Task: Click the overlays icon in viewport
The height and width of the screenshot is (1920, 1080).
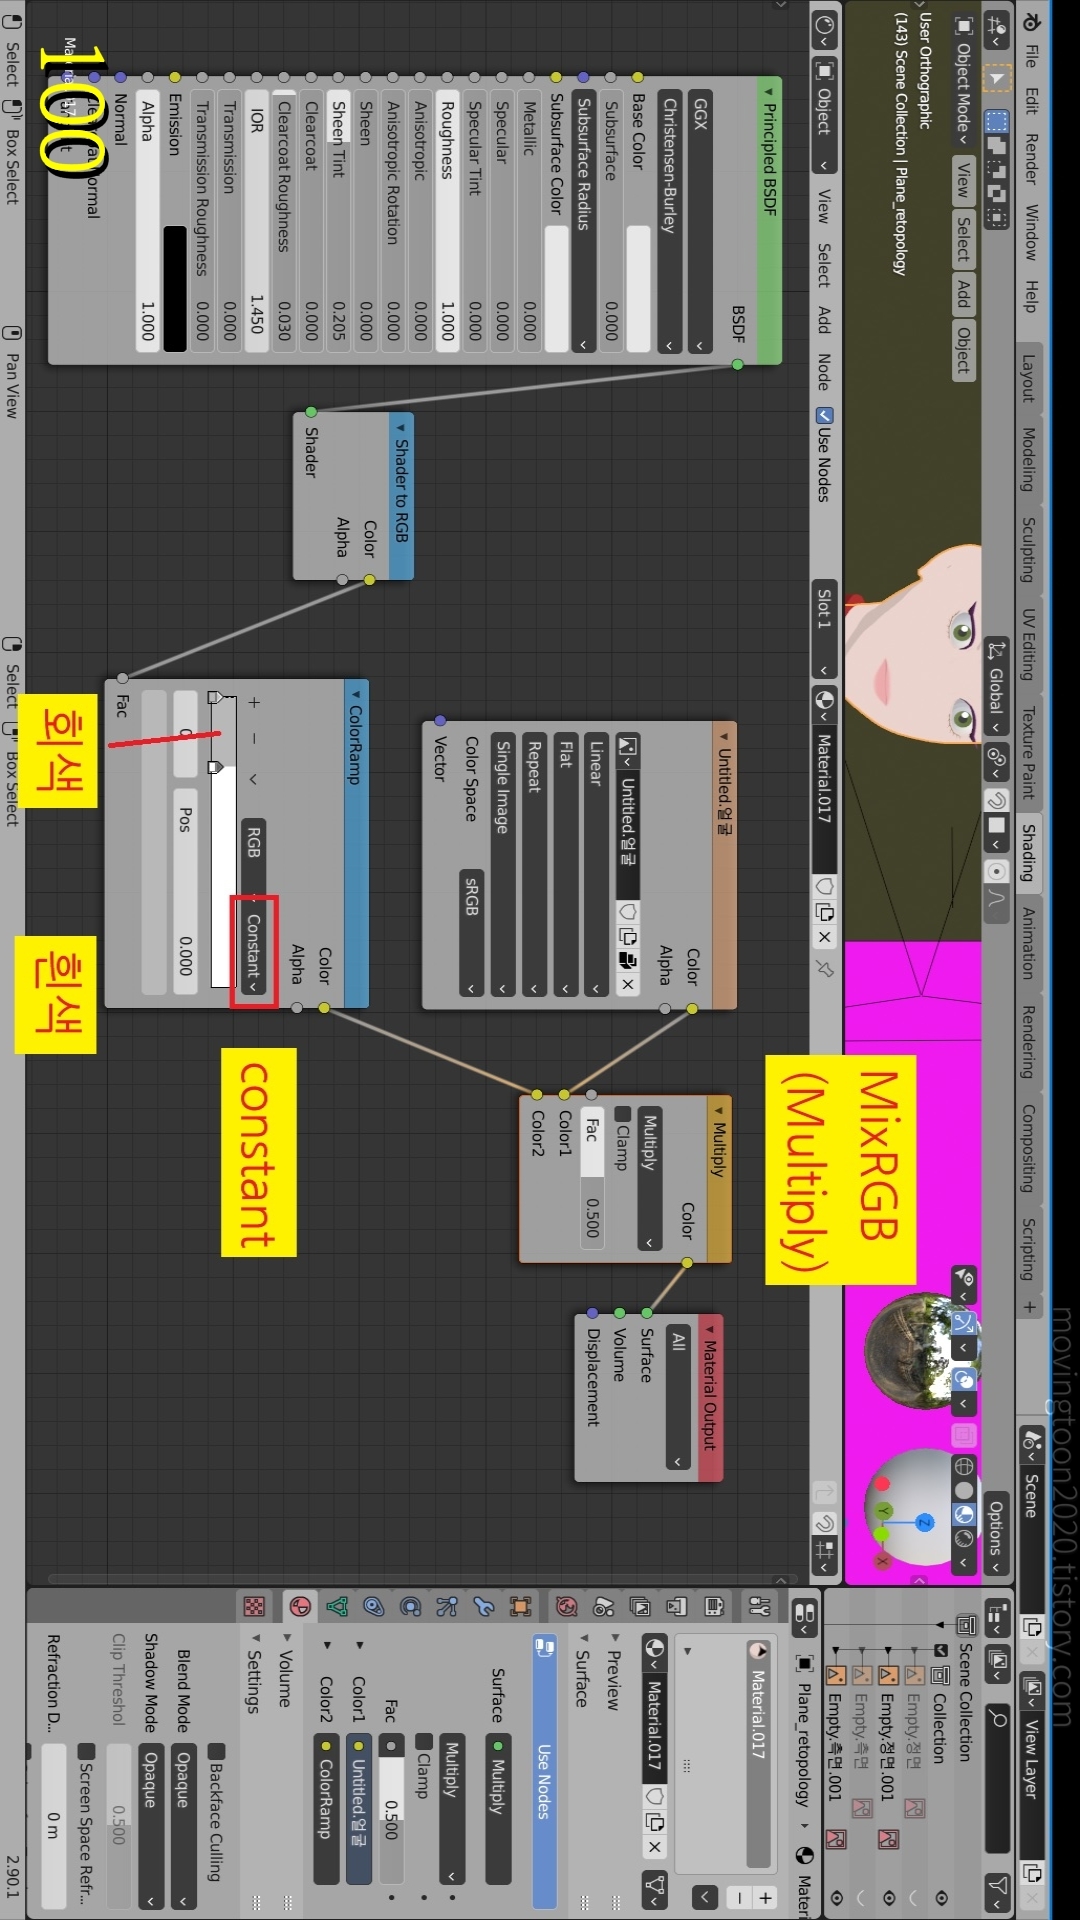Action: 964,1379
